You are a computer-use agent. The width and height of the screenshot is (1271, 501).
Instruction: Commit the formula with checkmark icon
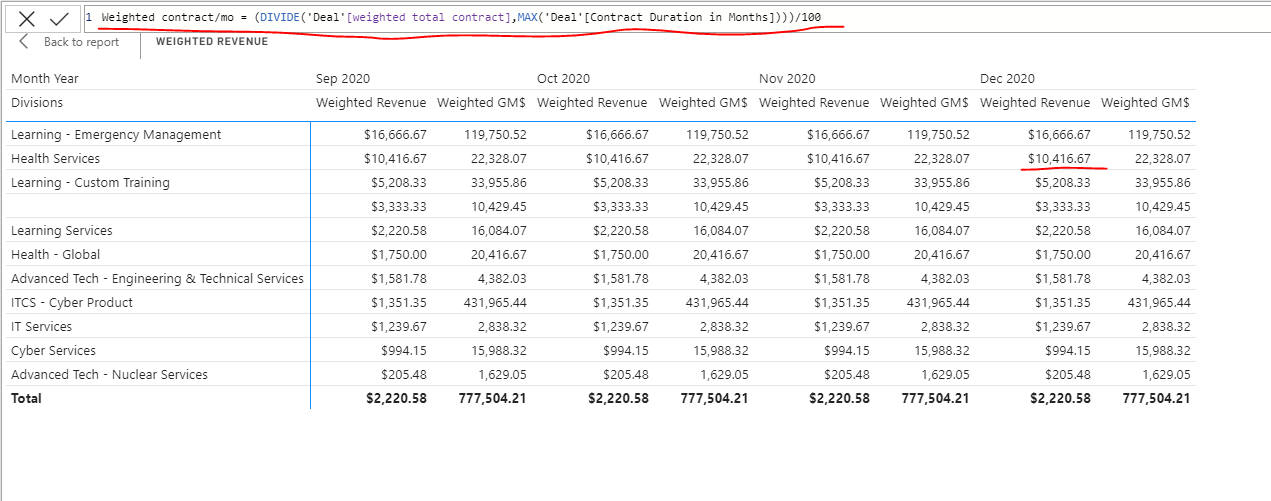click(59, 18)
